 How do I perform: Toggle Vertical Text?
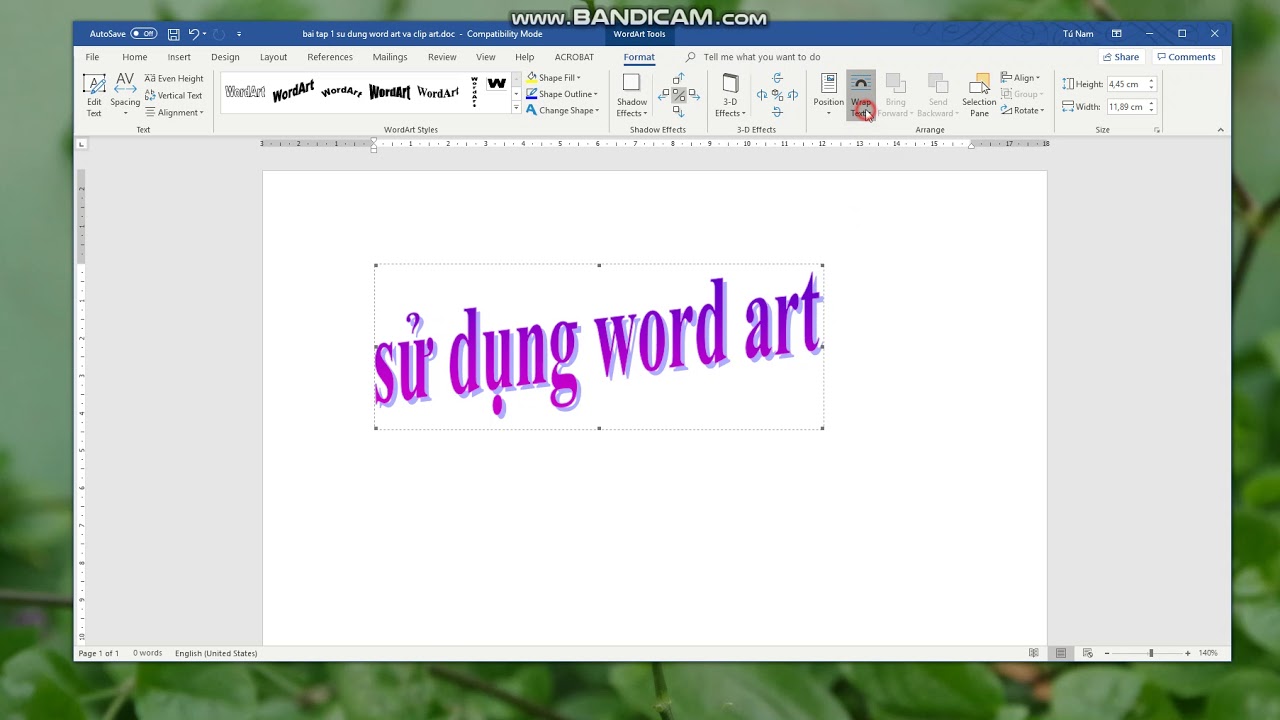tap(174, 95)
